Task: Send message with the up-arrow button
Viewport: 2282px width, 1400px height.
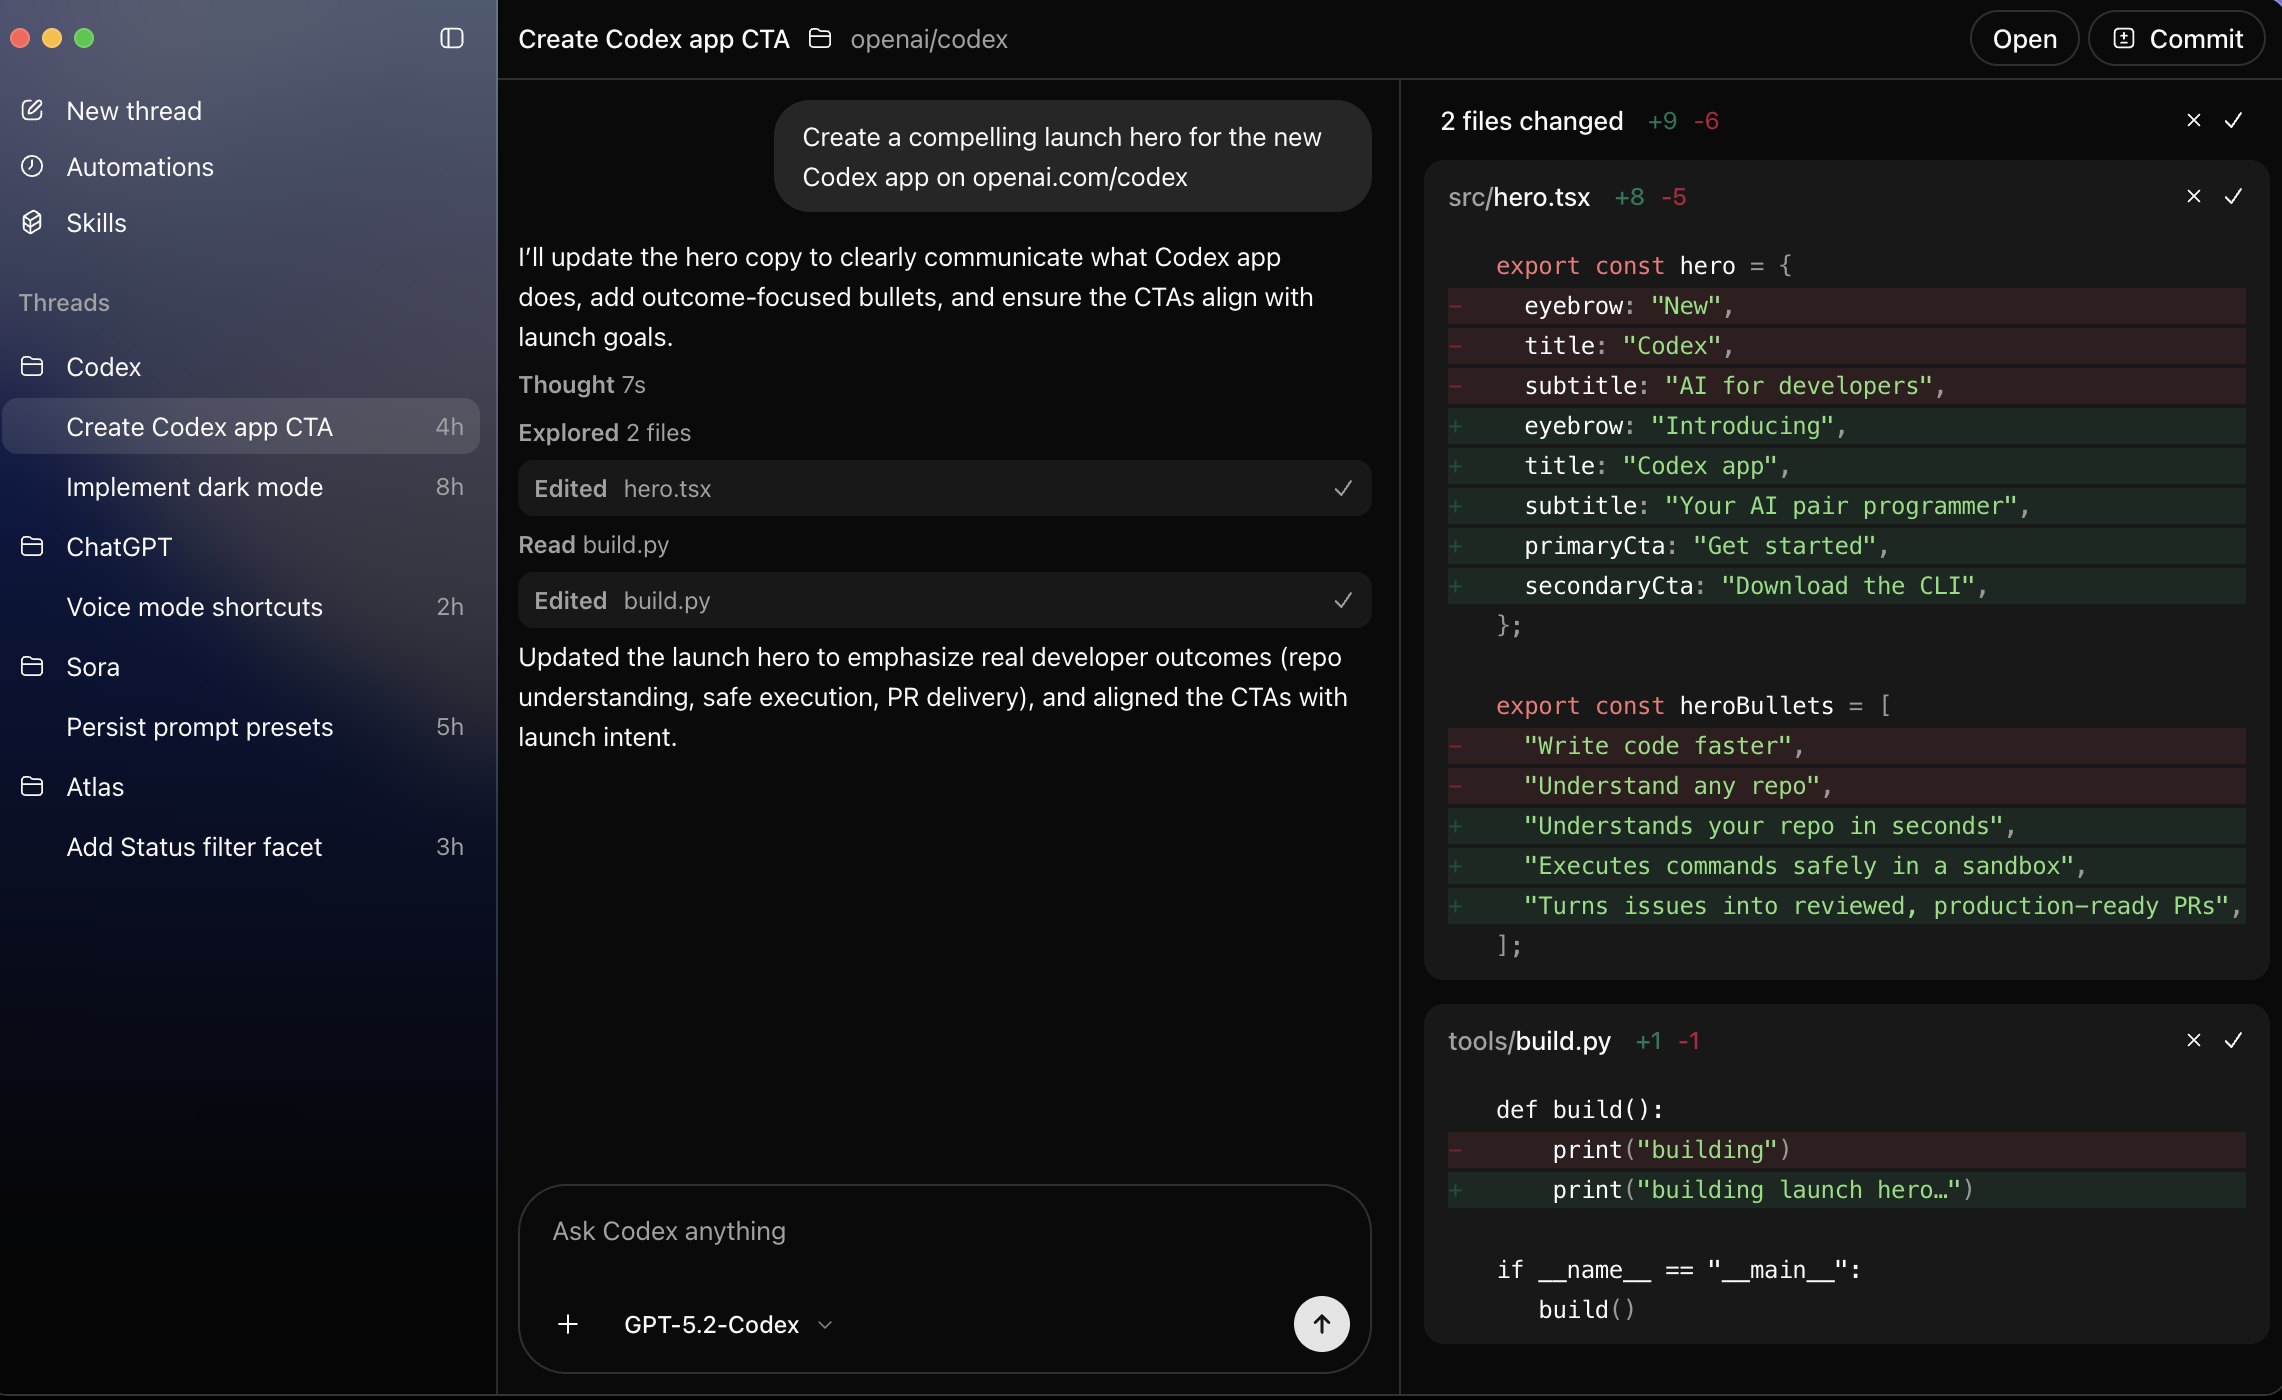Action: click(1322, 1324)
